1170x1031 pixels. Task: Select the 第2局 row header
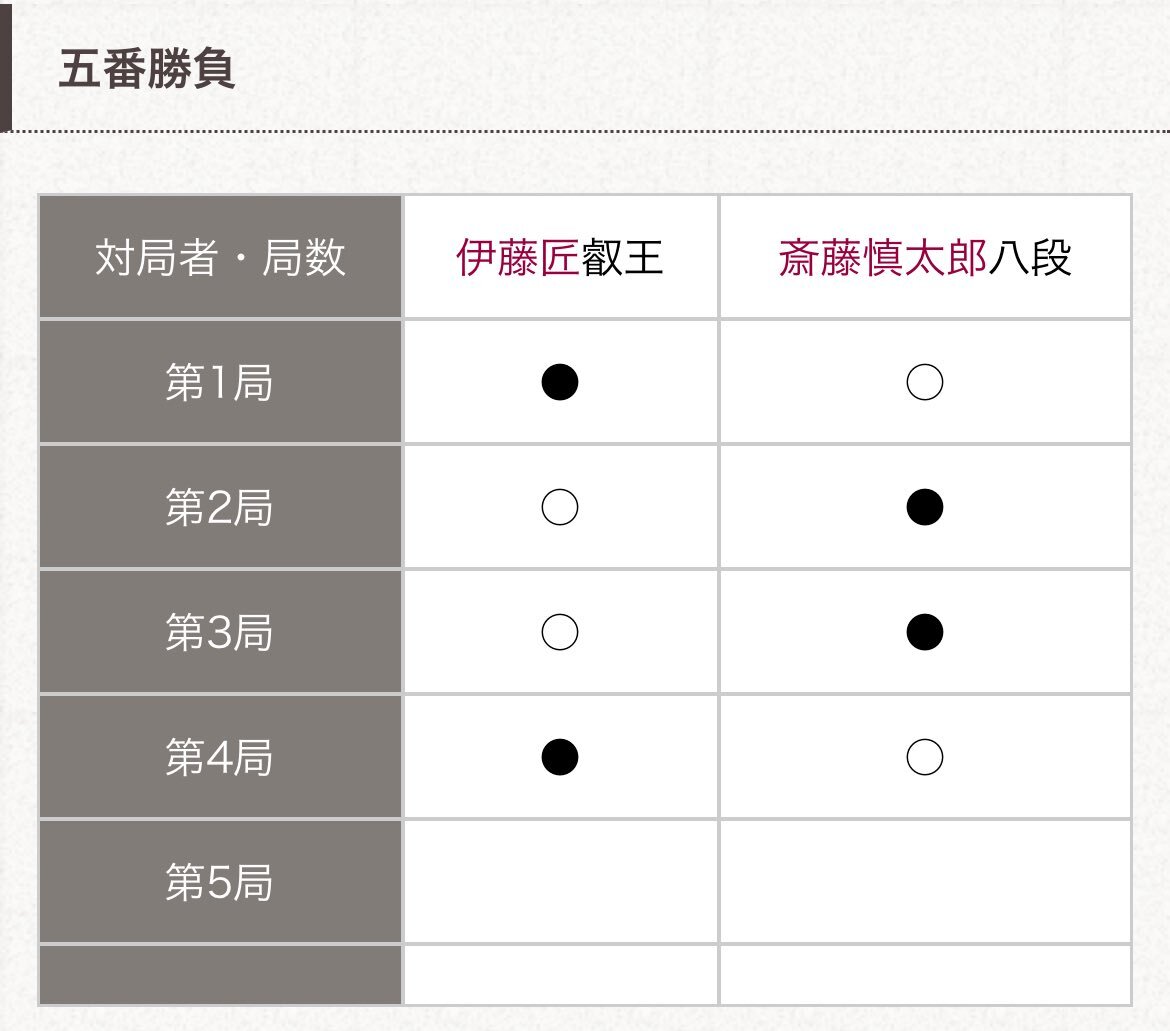tap(220, 507)
